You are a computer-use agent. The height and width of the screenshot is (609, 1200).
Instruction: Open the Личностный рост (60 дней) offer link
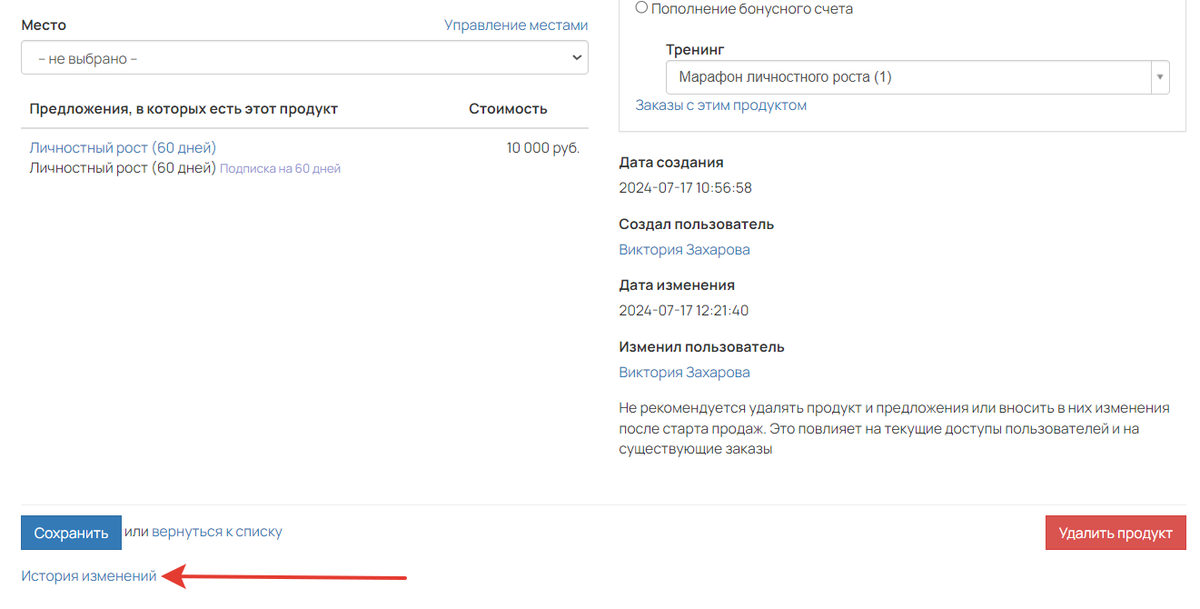click(123, 148)
